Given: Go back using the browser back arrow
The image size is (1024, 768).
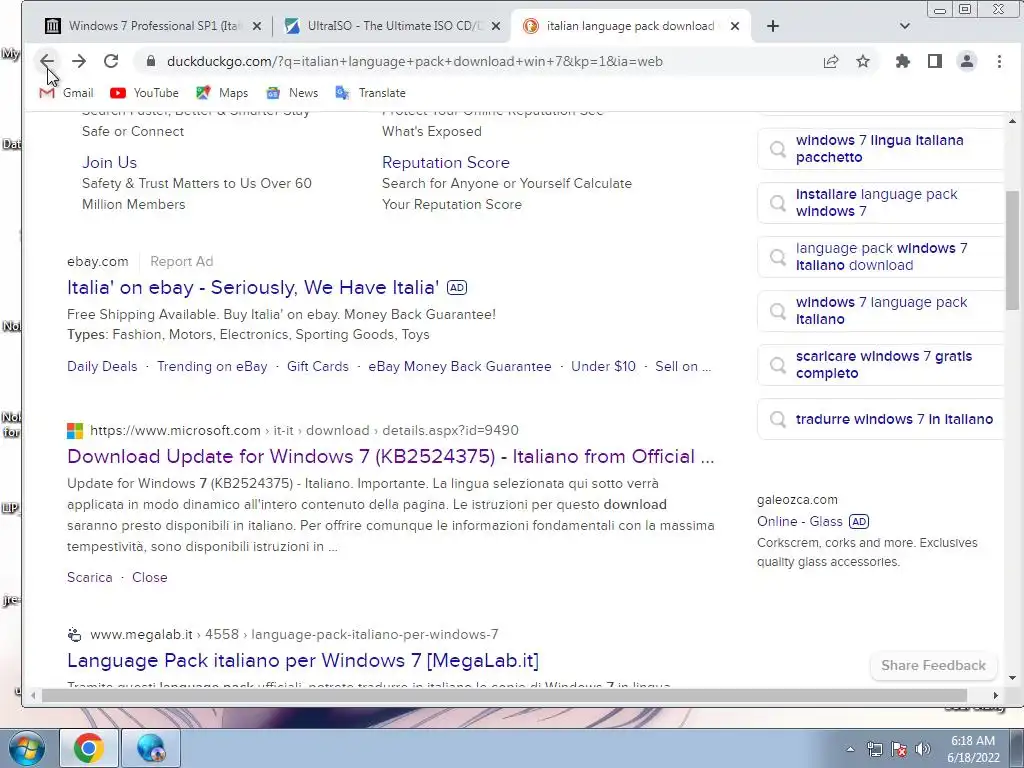Looking at the screenshot, I should coord(47,61).
